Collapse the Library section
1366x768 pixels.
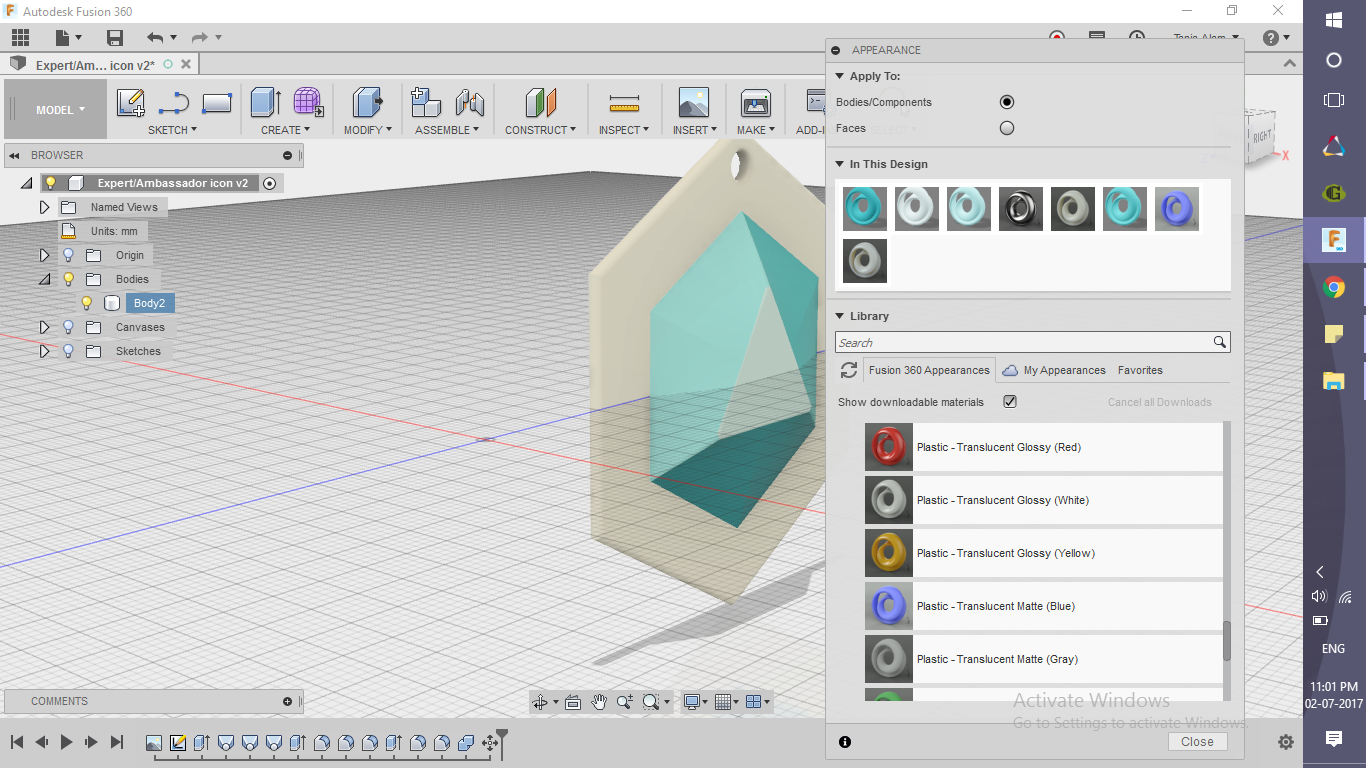click(x=840, y=316)
